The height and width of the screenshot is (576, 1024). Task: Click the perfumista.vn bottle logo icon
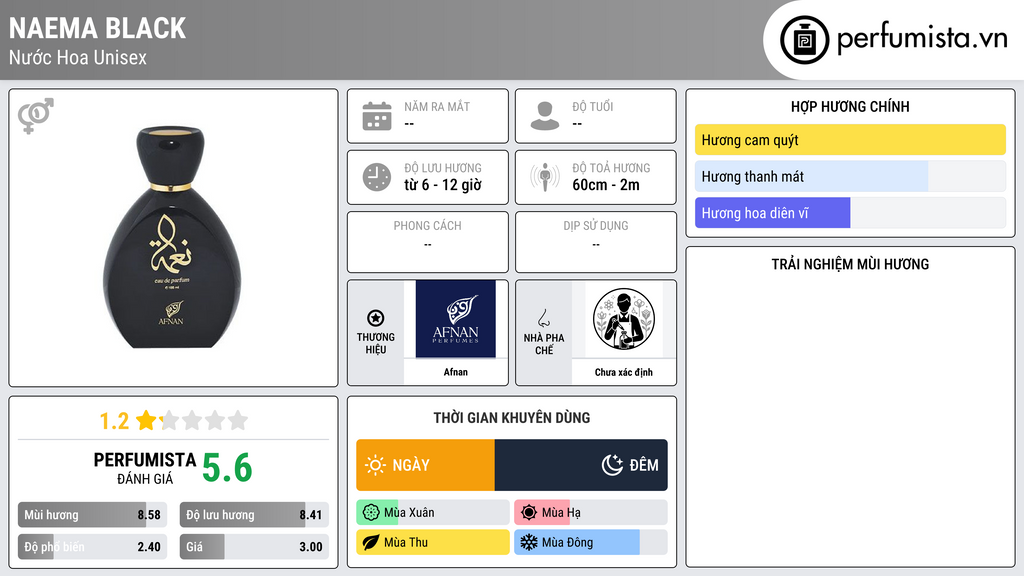click(x=804, y=40)
